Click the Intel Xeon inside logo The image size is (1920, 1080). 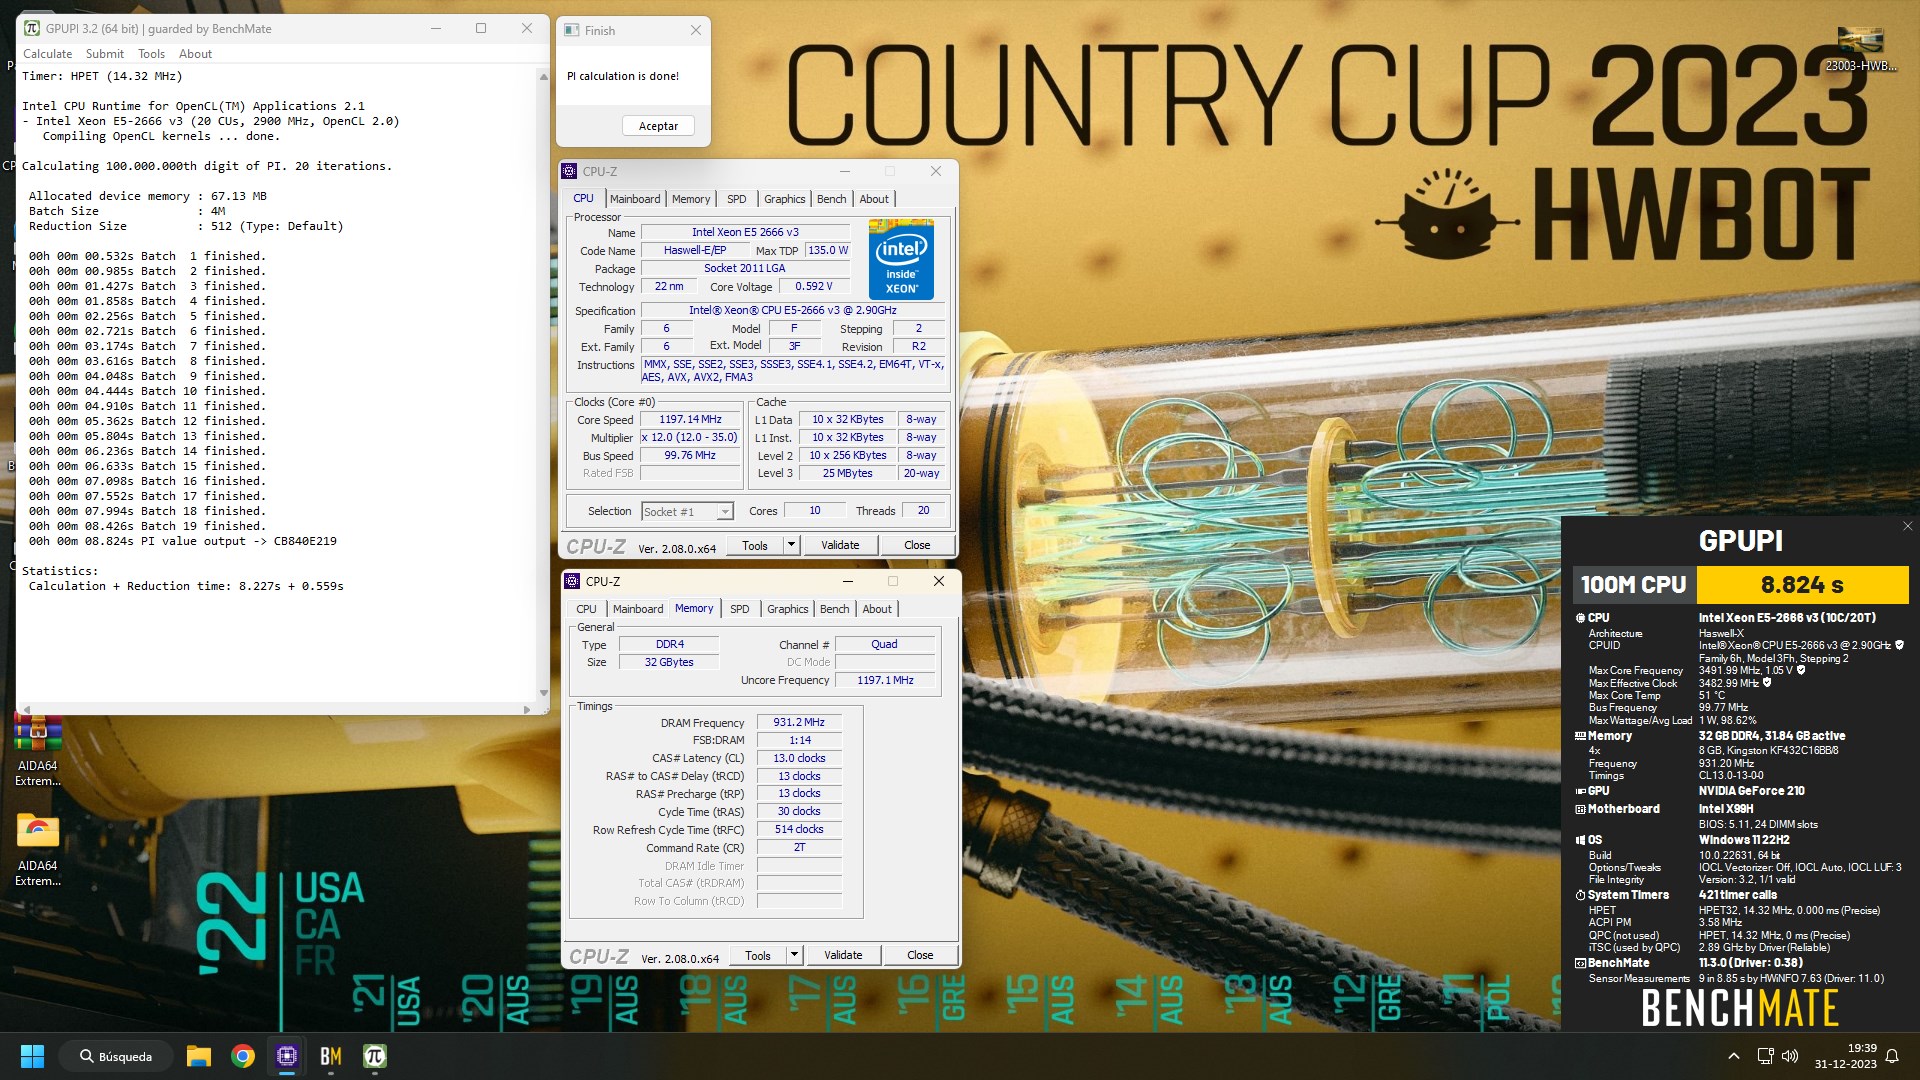(901, 259)
